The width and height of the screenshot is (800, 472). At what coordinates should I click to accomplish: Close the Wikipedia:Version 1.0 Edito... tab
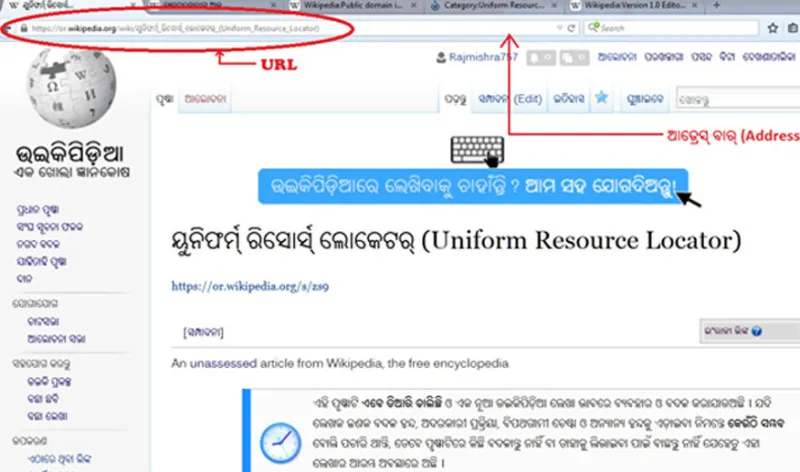coord(695,5)
